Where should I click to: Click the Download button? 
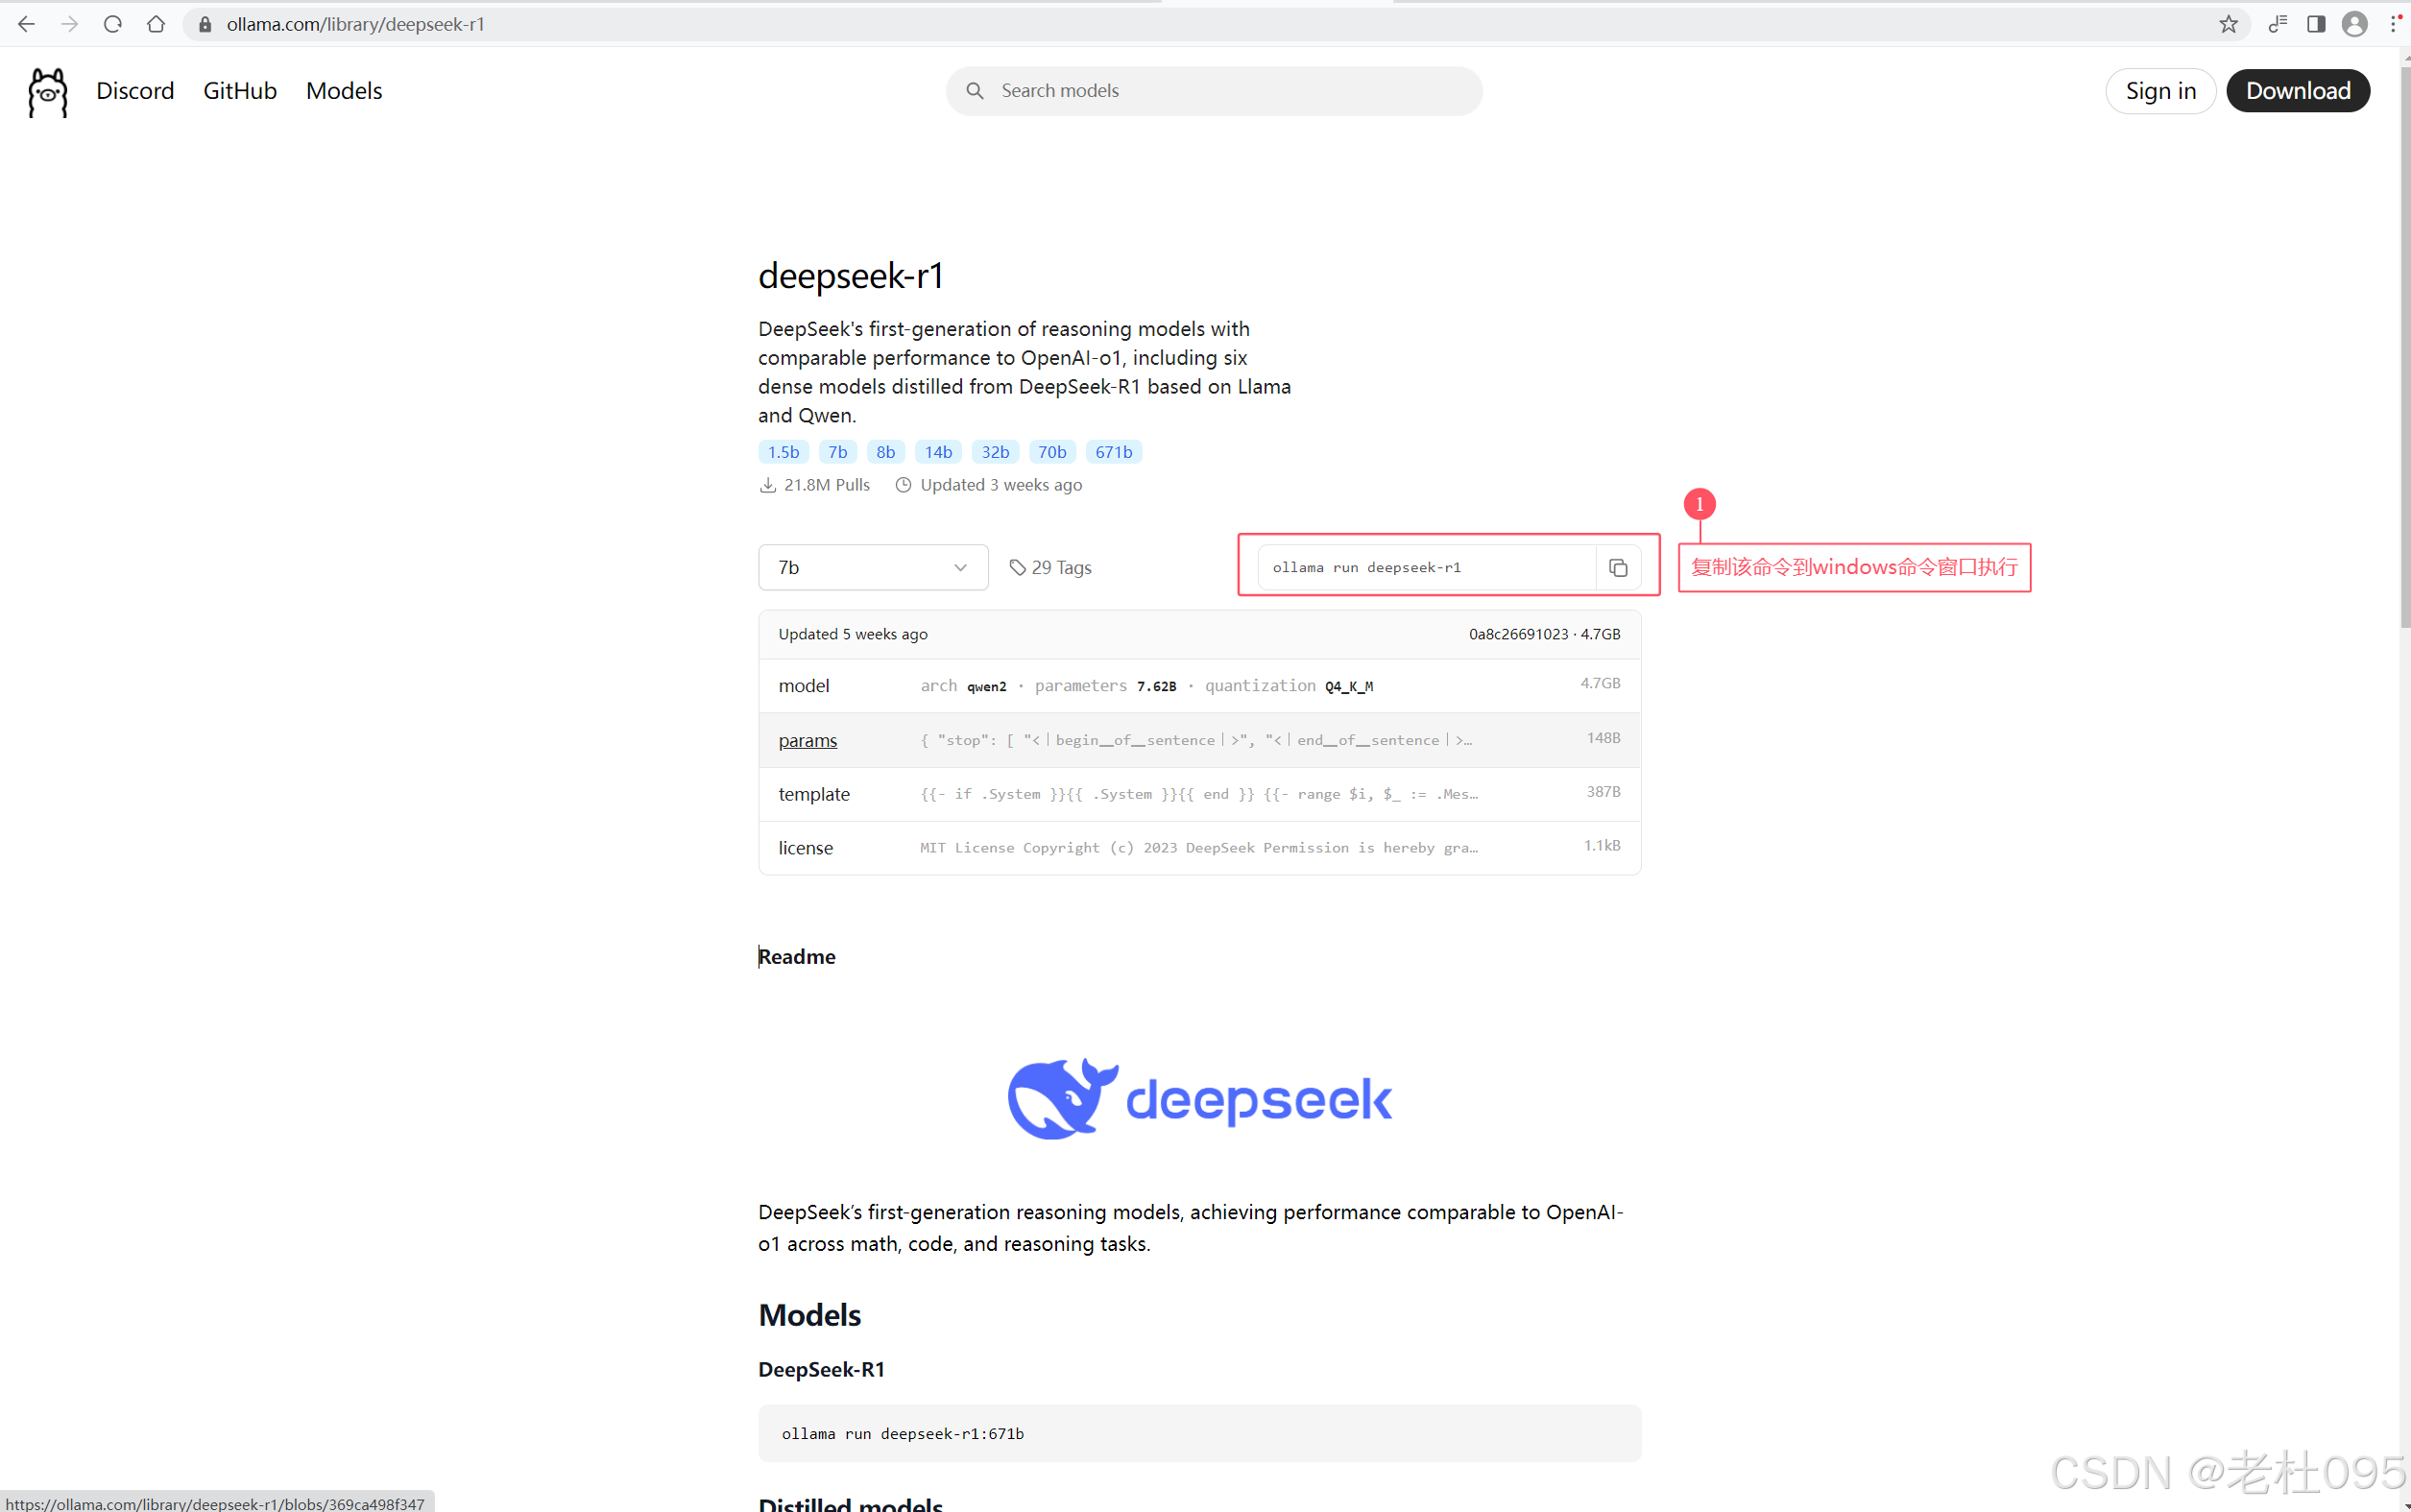coord(2297,91)
